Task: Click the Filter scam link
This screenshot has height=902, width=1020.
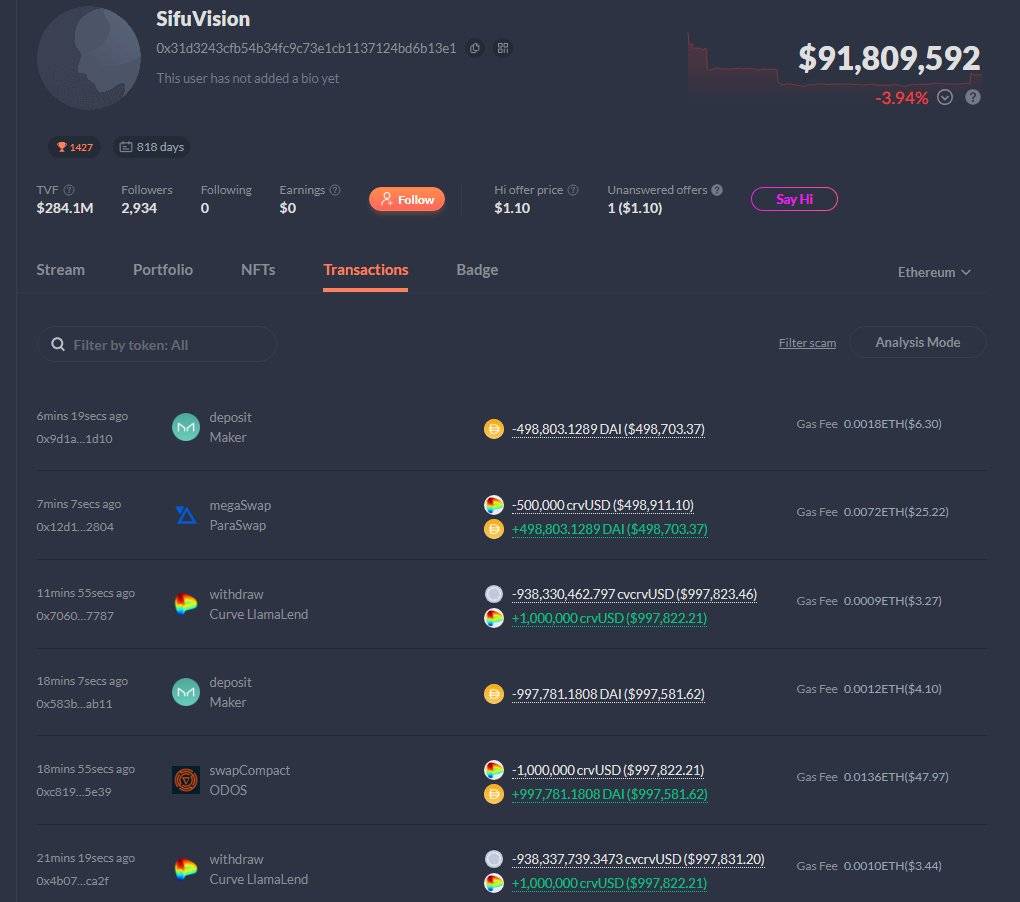Action: (807, 343)
